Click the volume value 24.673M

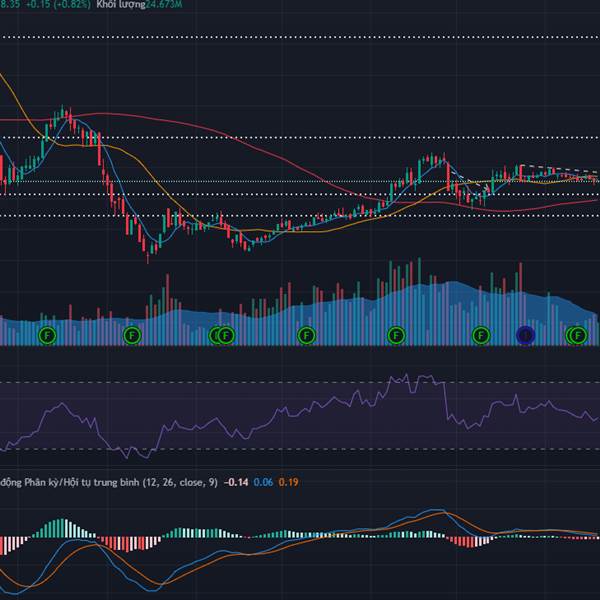point(164,5)
